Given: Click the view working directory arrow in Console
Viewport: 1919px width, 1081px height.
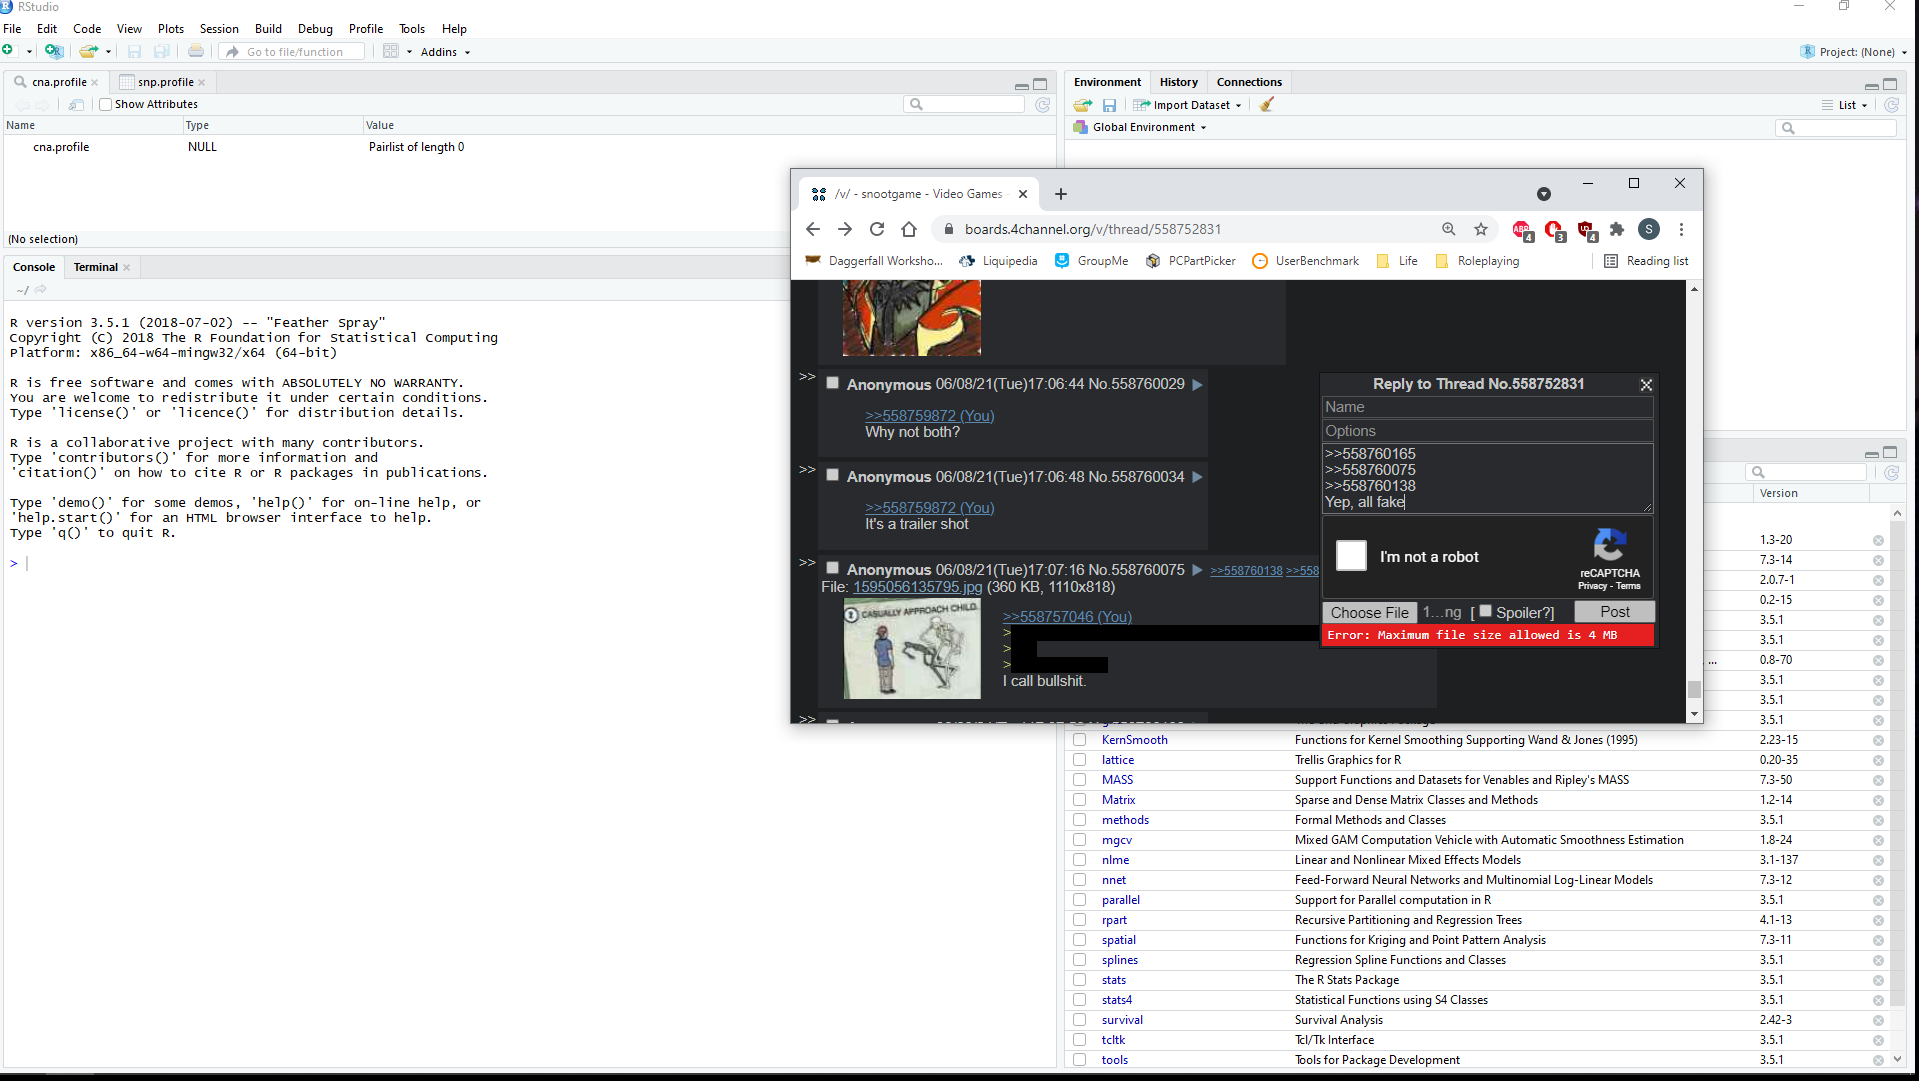Looking at the screenshot, I should click(41, 290).
